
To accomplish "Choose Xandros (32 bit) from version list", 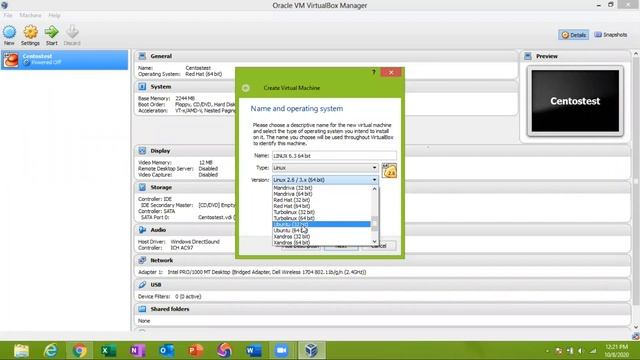I will pos(322,236).
